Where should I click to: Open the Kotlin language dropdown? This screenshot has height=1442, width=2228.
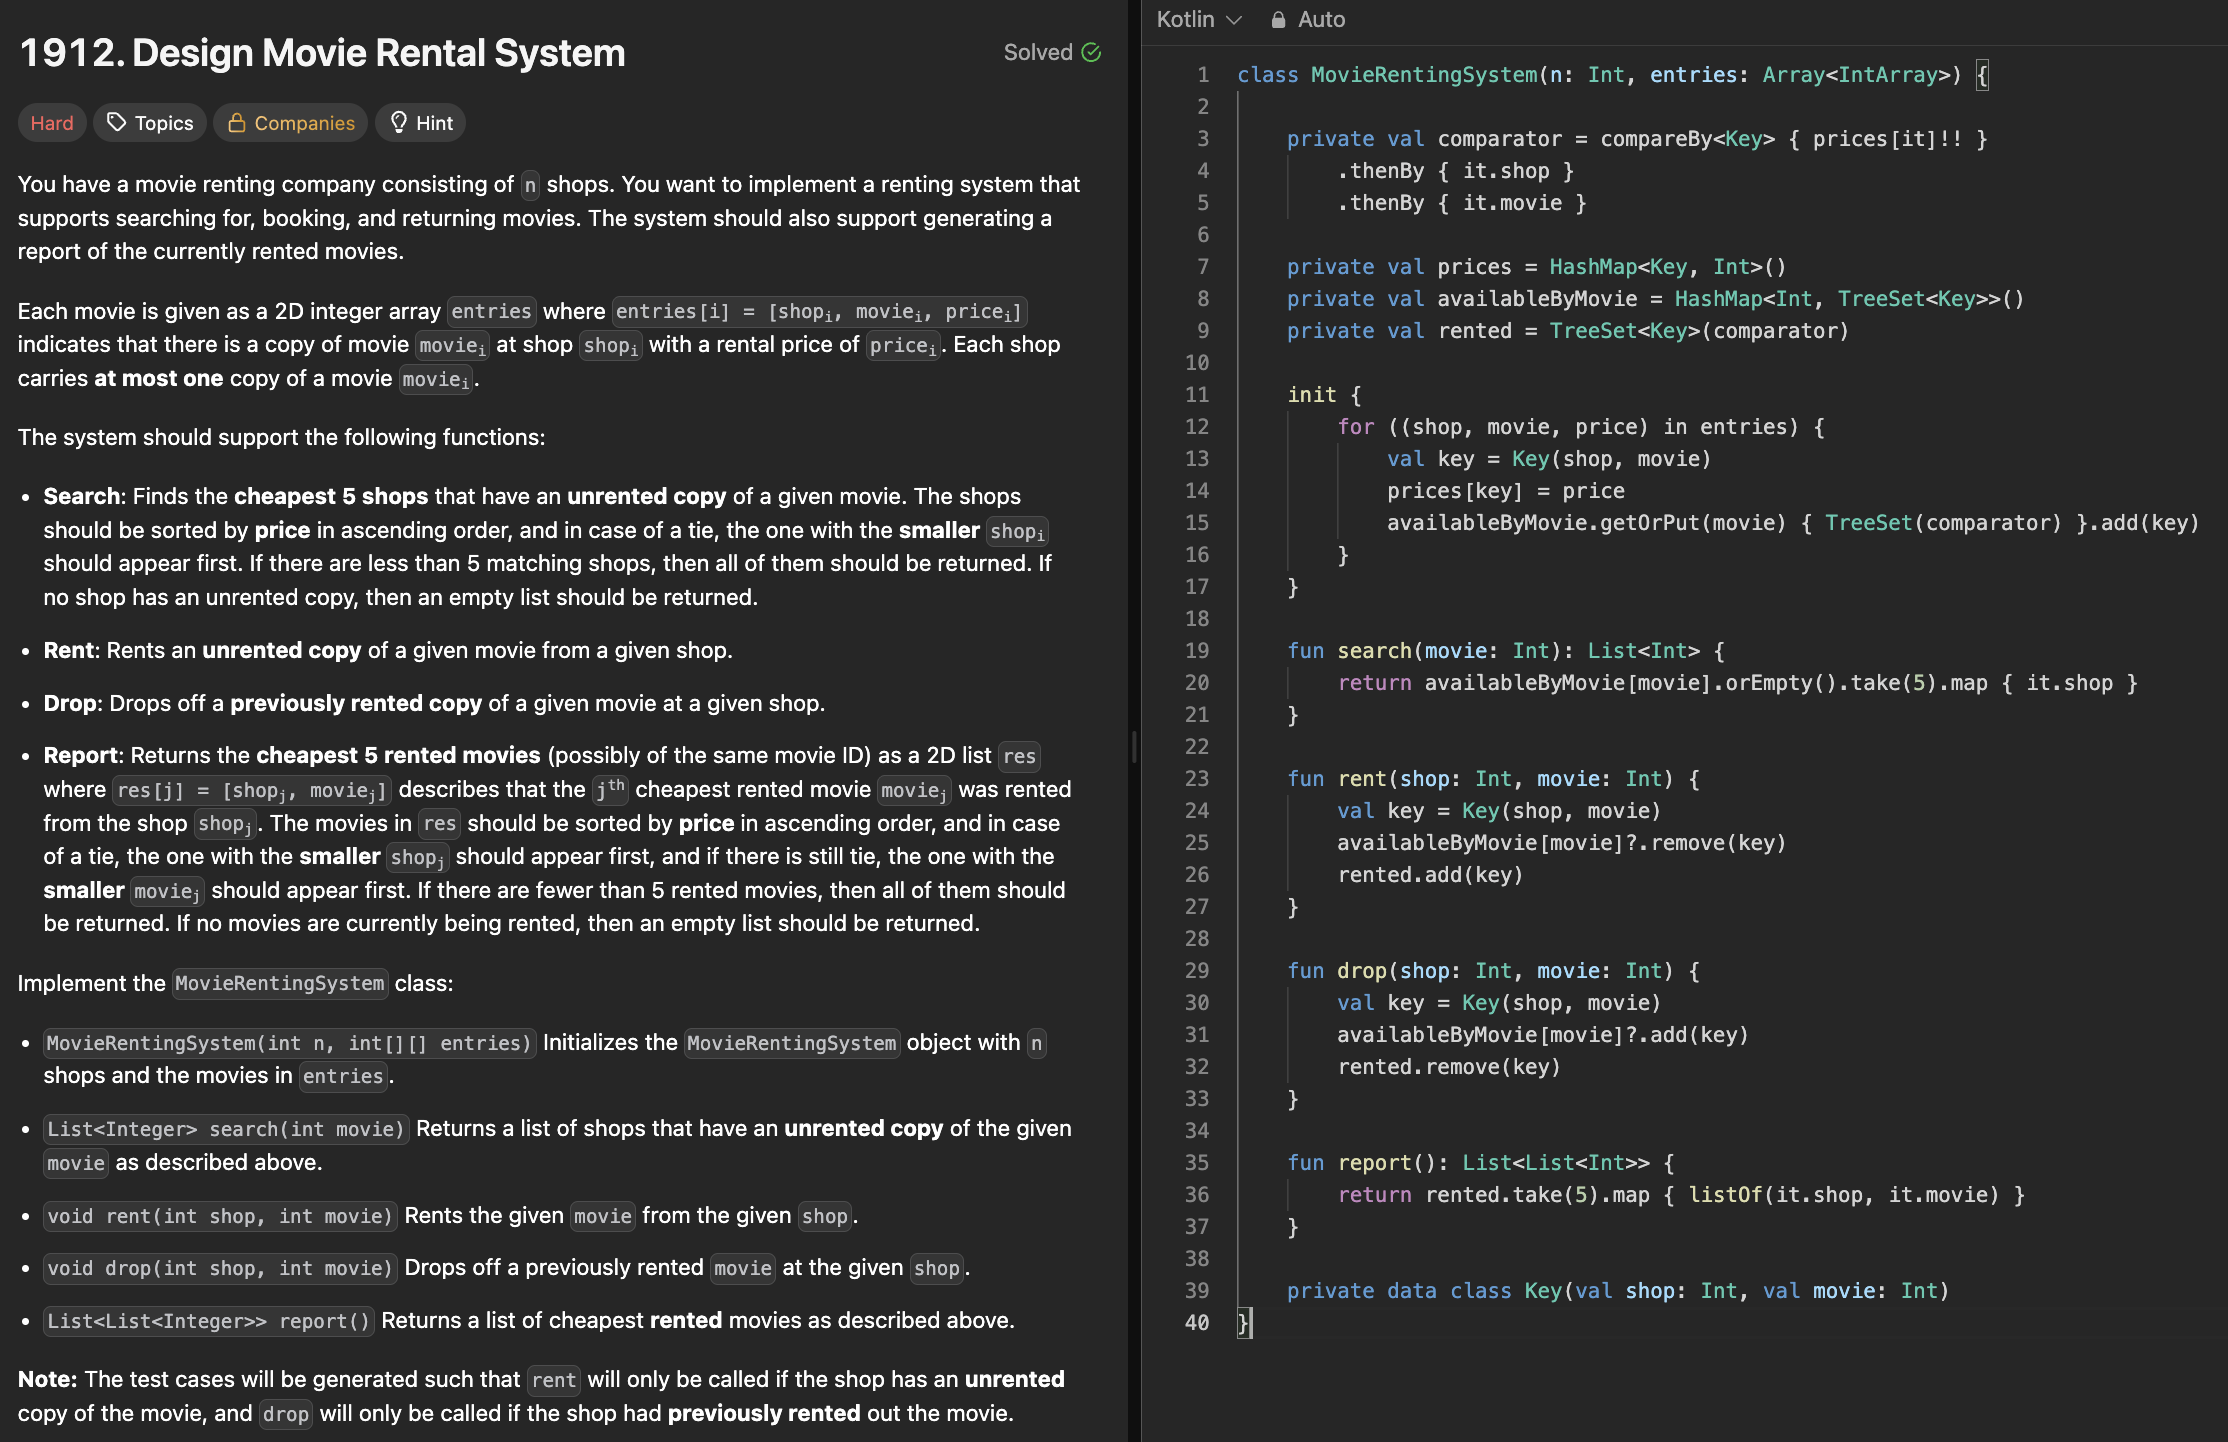pos(1198,20)
